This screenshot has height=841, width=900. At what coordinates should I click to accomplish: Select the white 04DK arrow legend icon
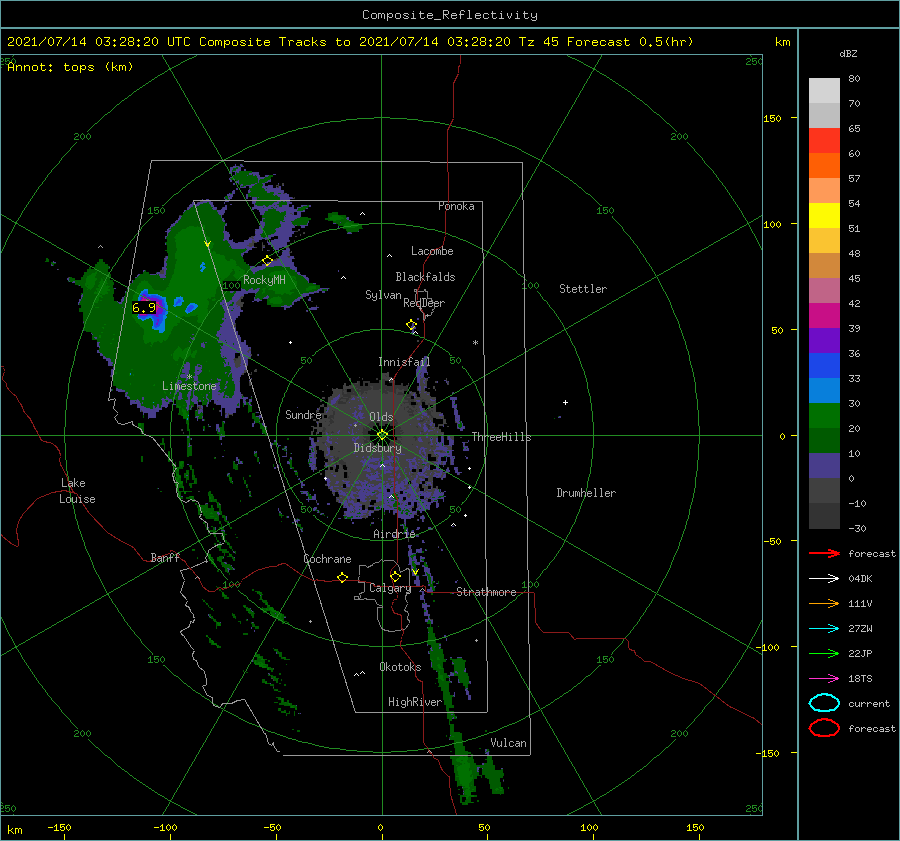(x=824, y=578)
